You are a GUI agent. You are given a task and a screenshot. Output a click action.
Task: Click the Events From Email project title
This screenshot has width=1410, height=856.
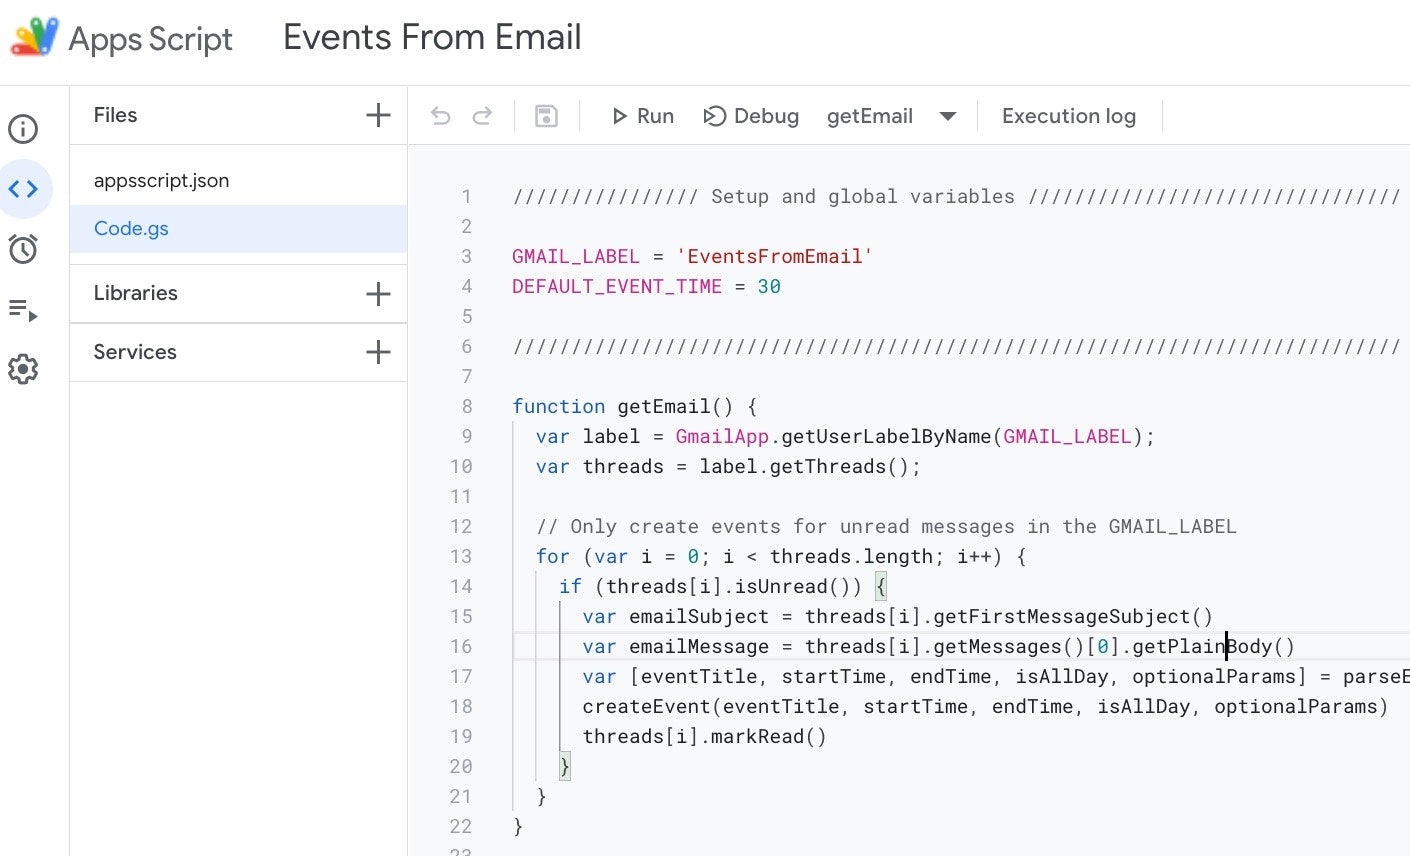[432, 37]
